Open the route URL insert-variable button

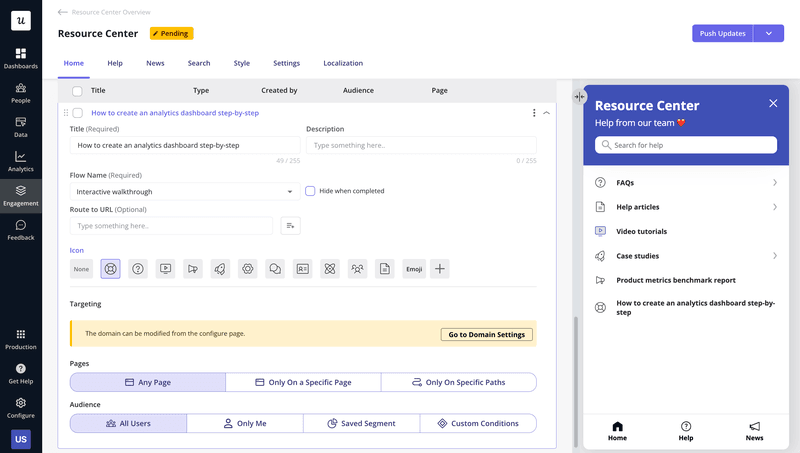[290, 225]
